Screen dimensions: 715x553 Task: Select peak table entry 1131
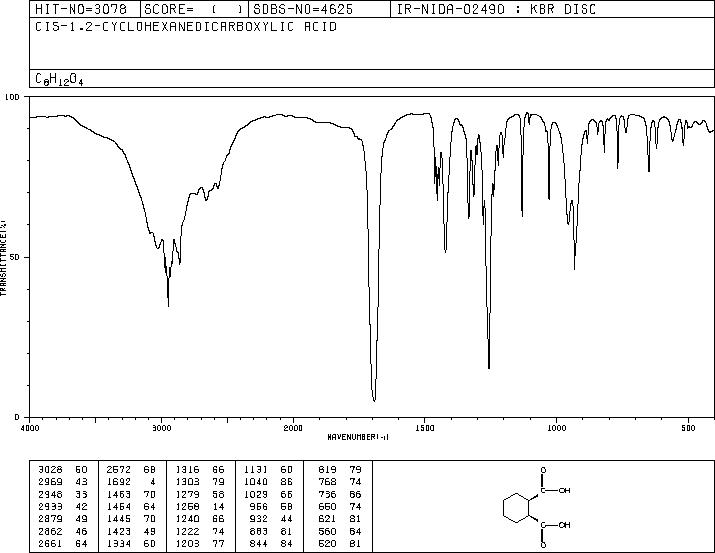(x=255, y=470)
